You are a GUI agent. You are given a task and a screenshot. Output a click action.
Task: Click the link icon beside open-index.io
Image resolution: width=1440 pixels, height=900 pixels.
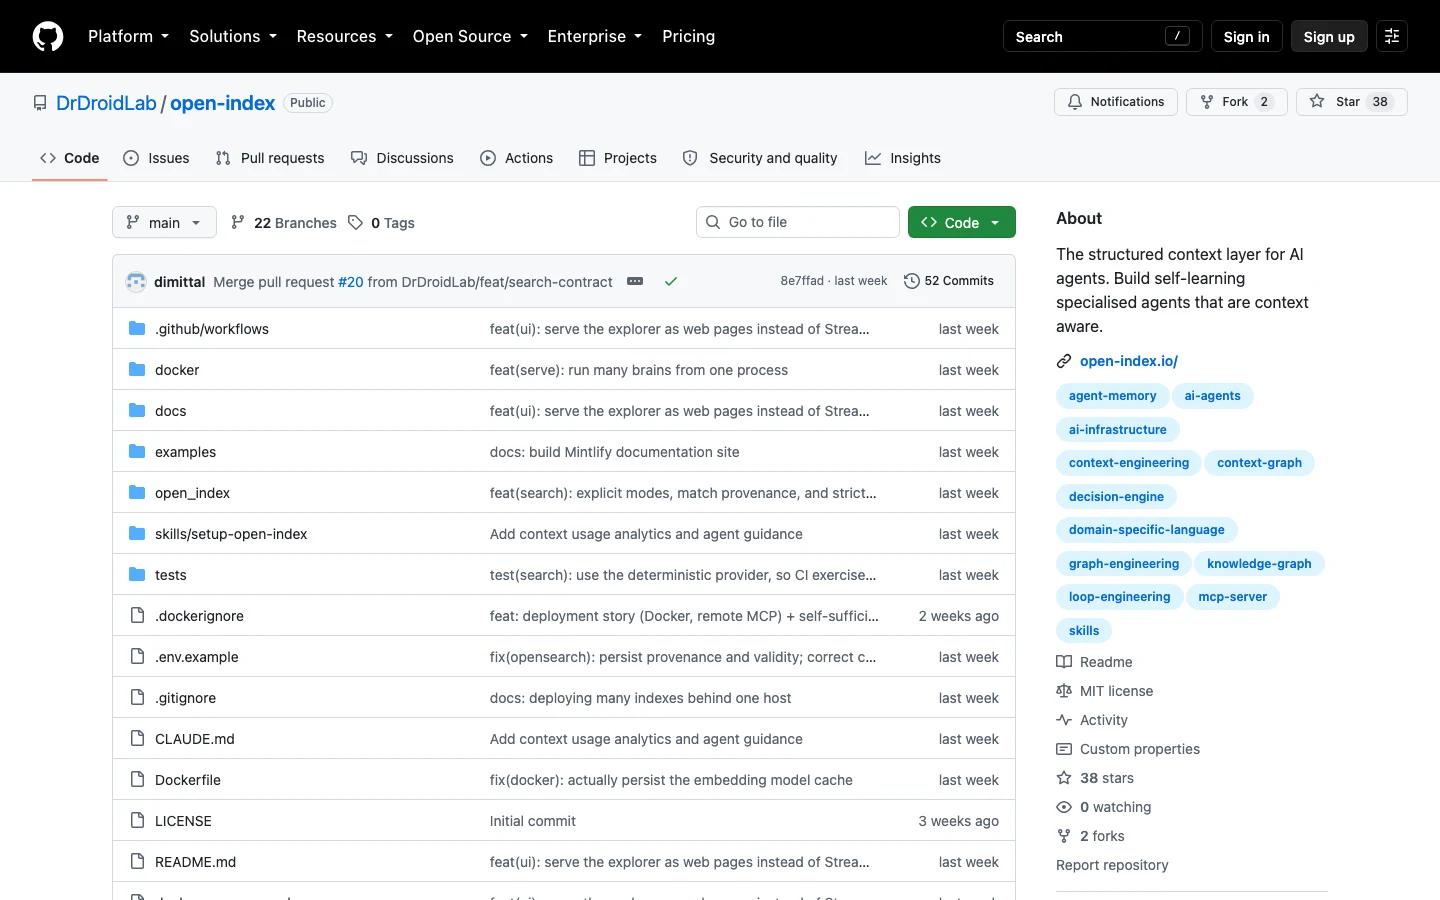tap(1064, 361)
